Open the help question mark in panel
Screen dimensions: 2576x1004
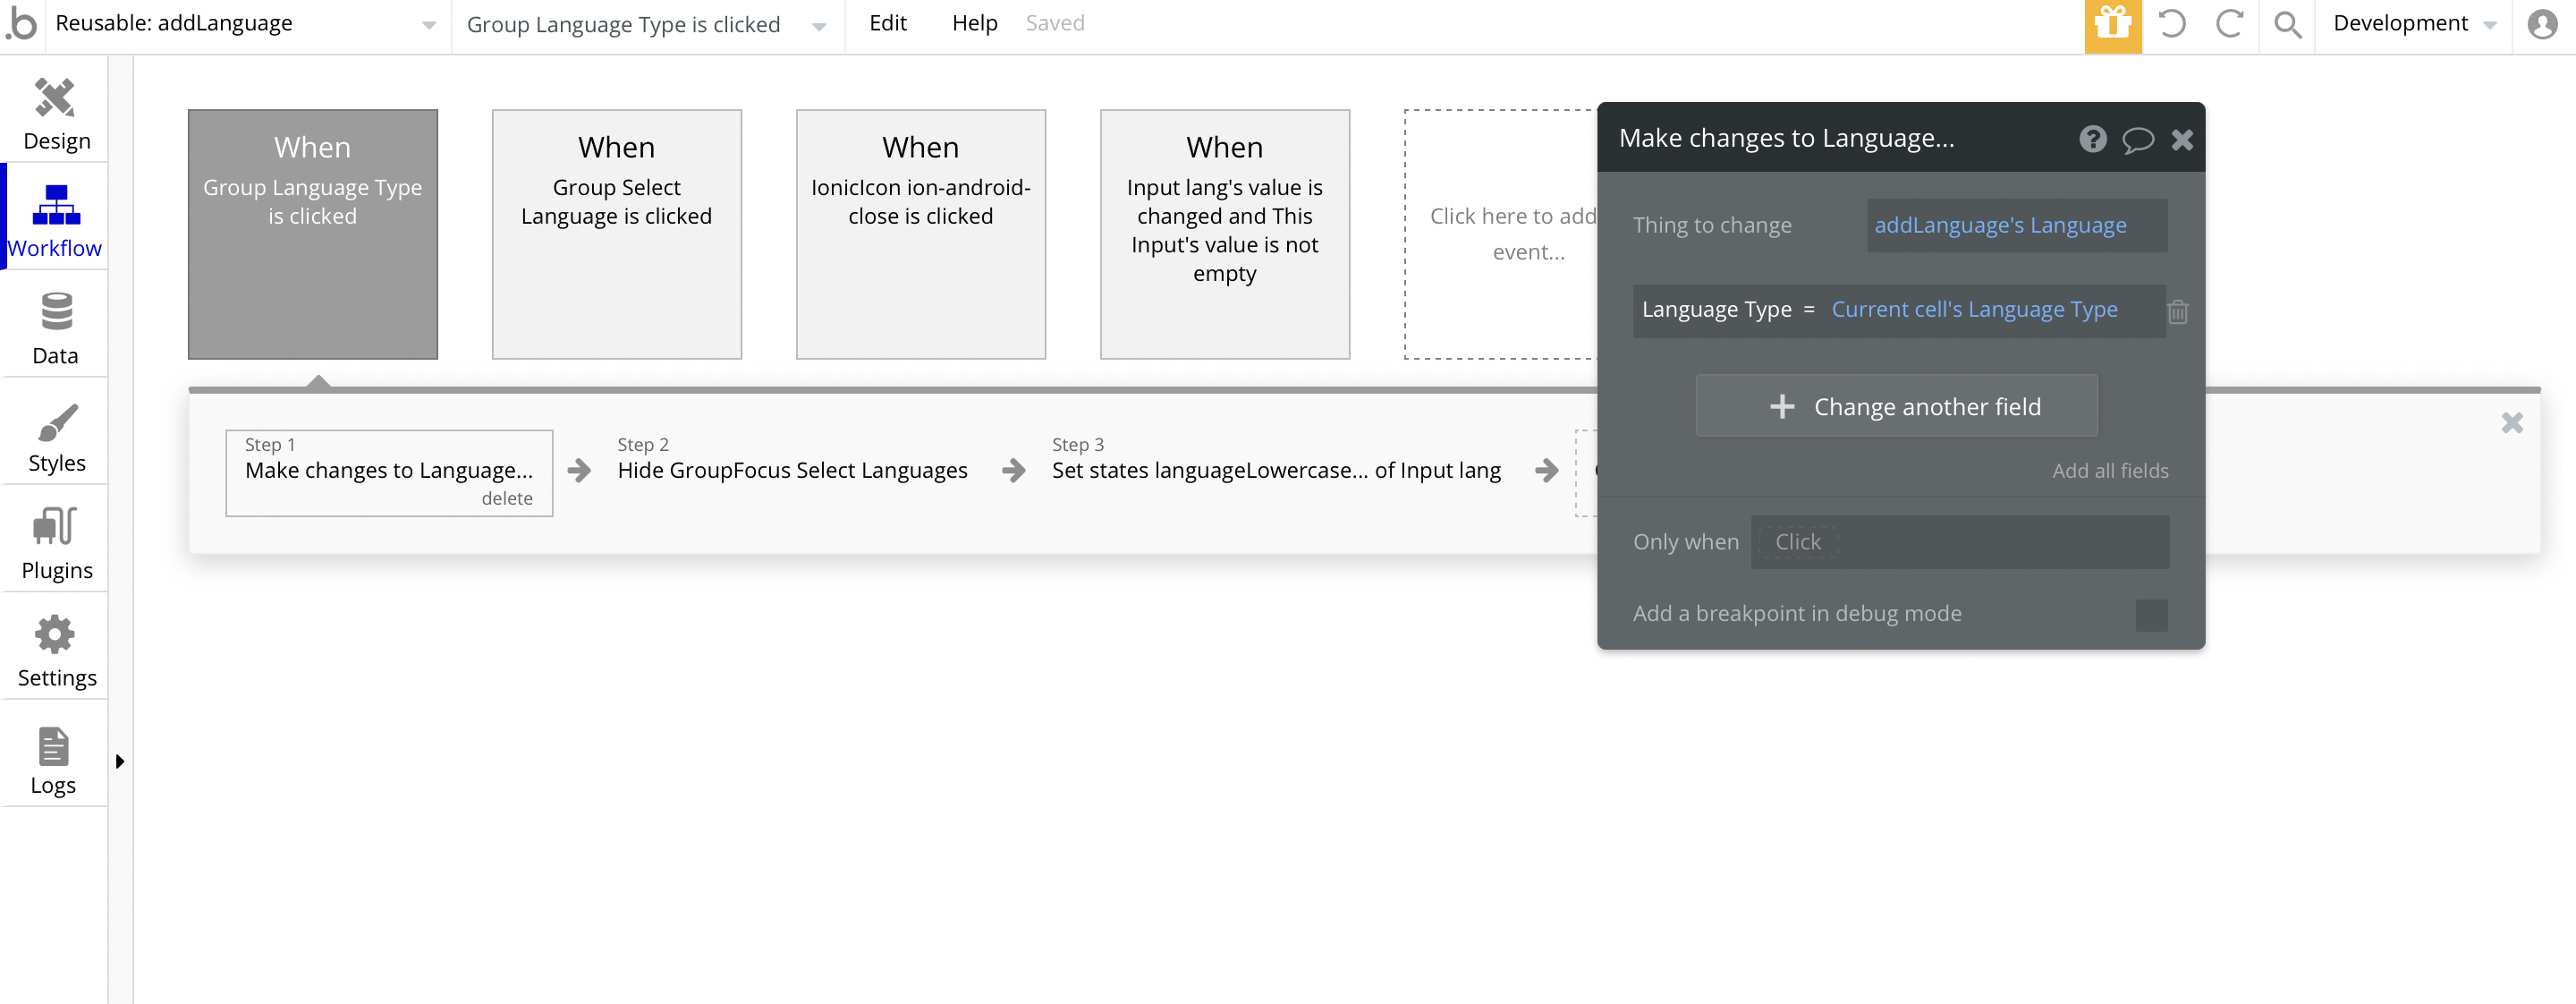2092,139
